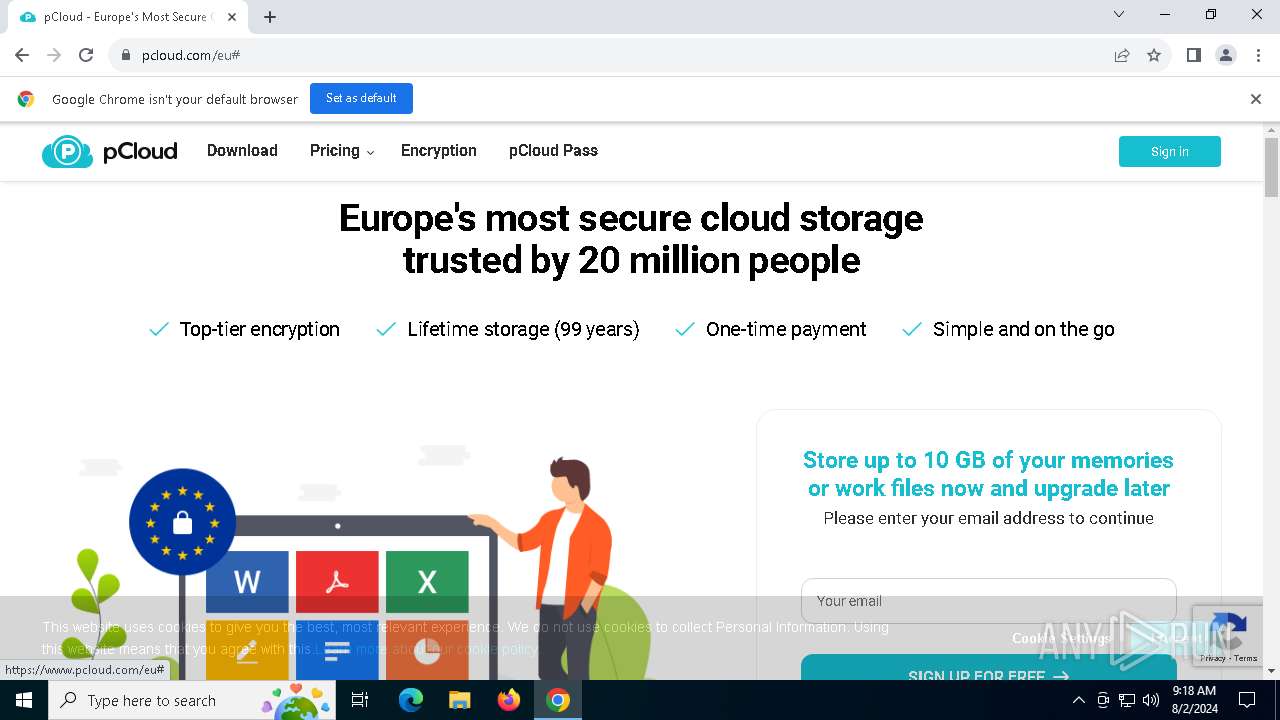The height and width of the screenshot is (720, 1280).
Task: View site information lock icon
Action: (x=126, y=55)
